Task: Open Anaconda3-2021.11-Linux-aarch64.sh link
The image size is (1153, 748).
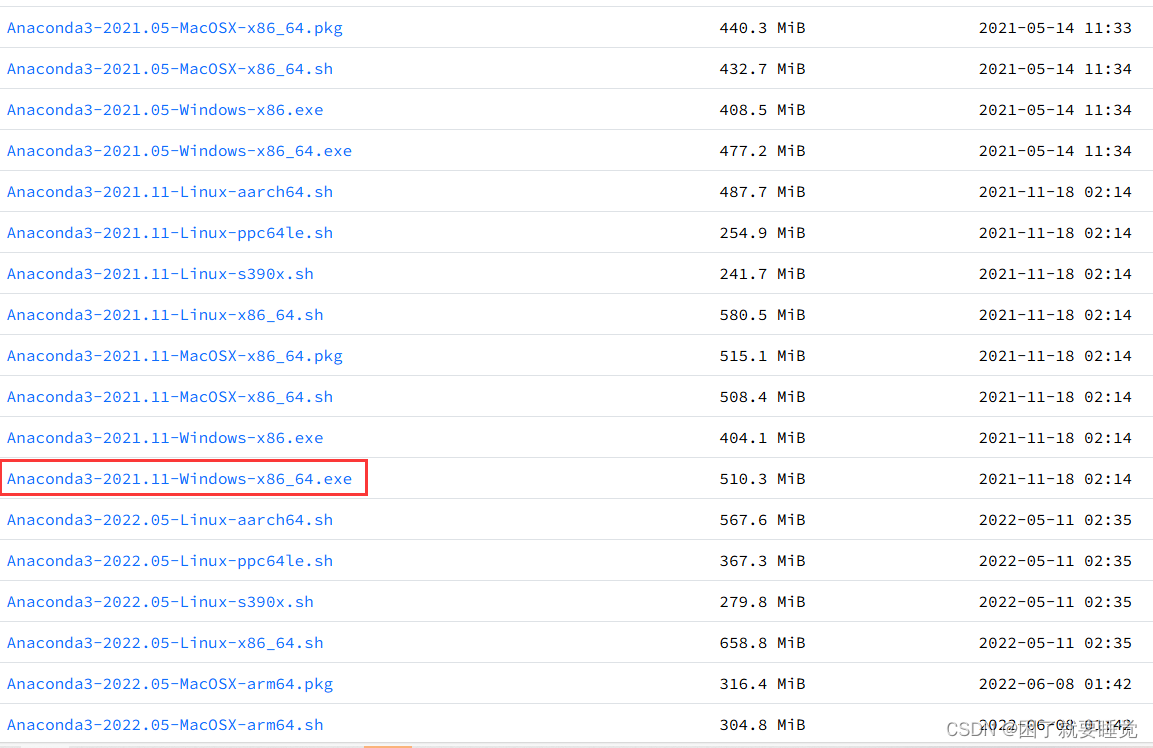Action: point(170,192)
